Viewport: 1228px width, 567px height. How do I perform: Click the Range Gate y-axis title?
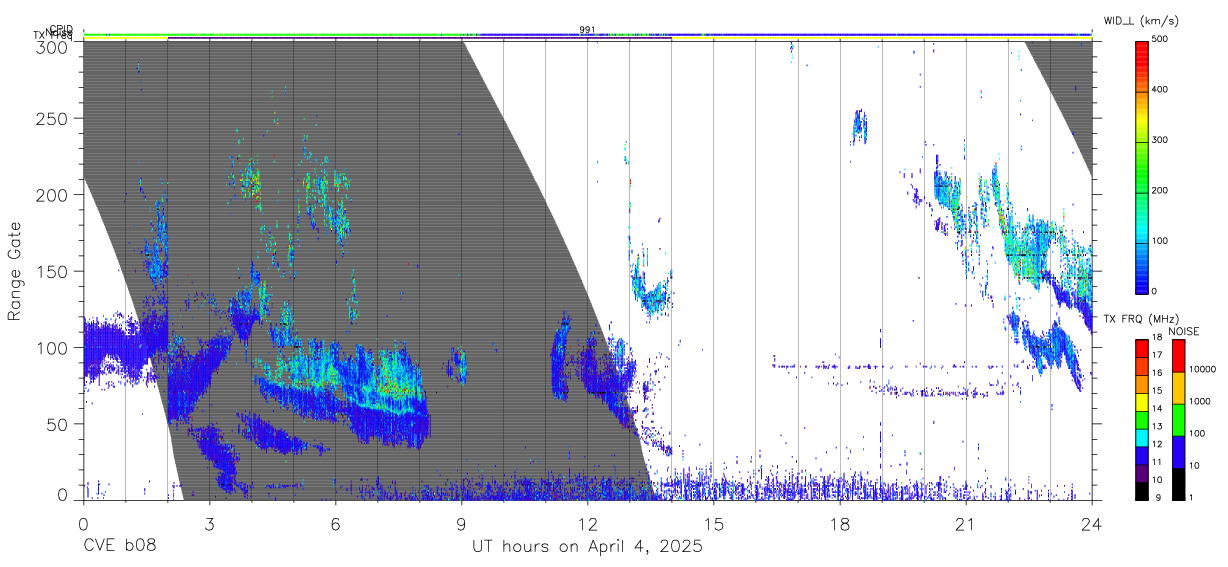15,272
